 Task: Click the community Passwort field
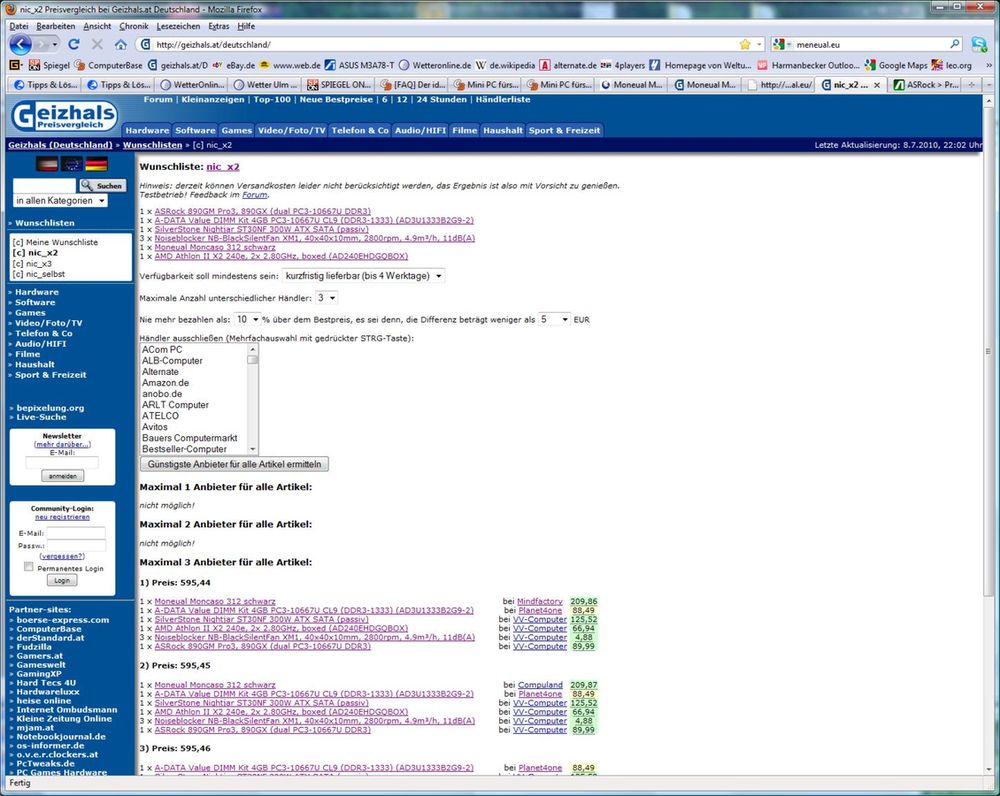(x=76, y=545)
